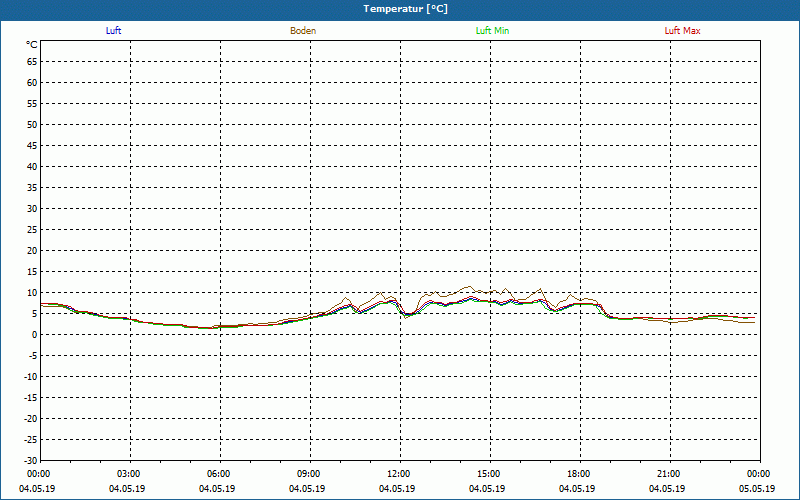
Task: Click the -20 value on y-axis
Action: 31,418
